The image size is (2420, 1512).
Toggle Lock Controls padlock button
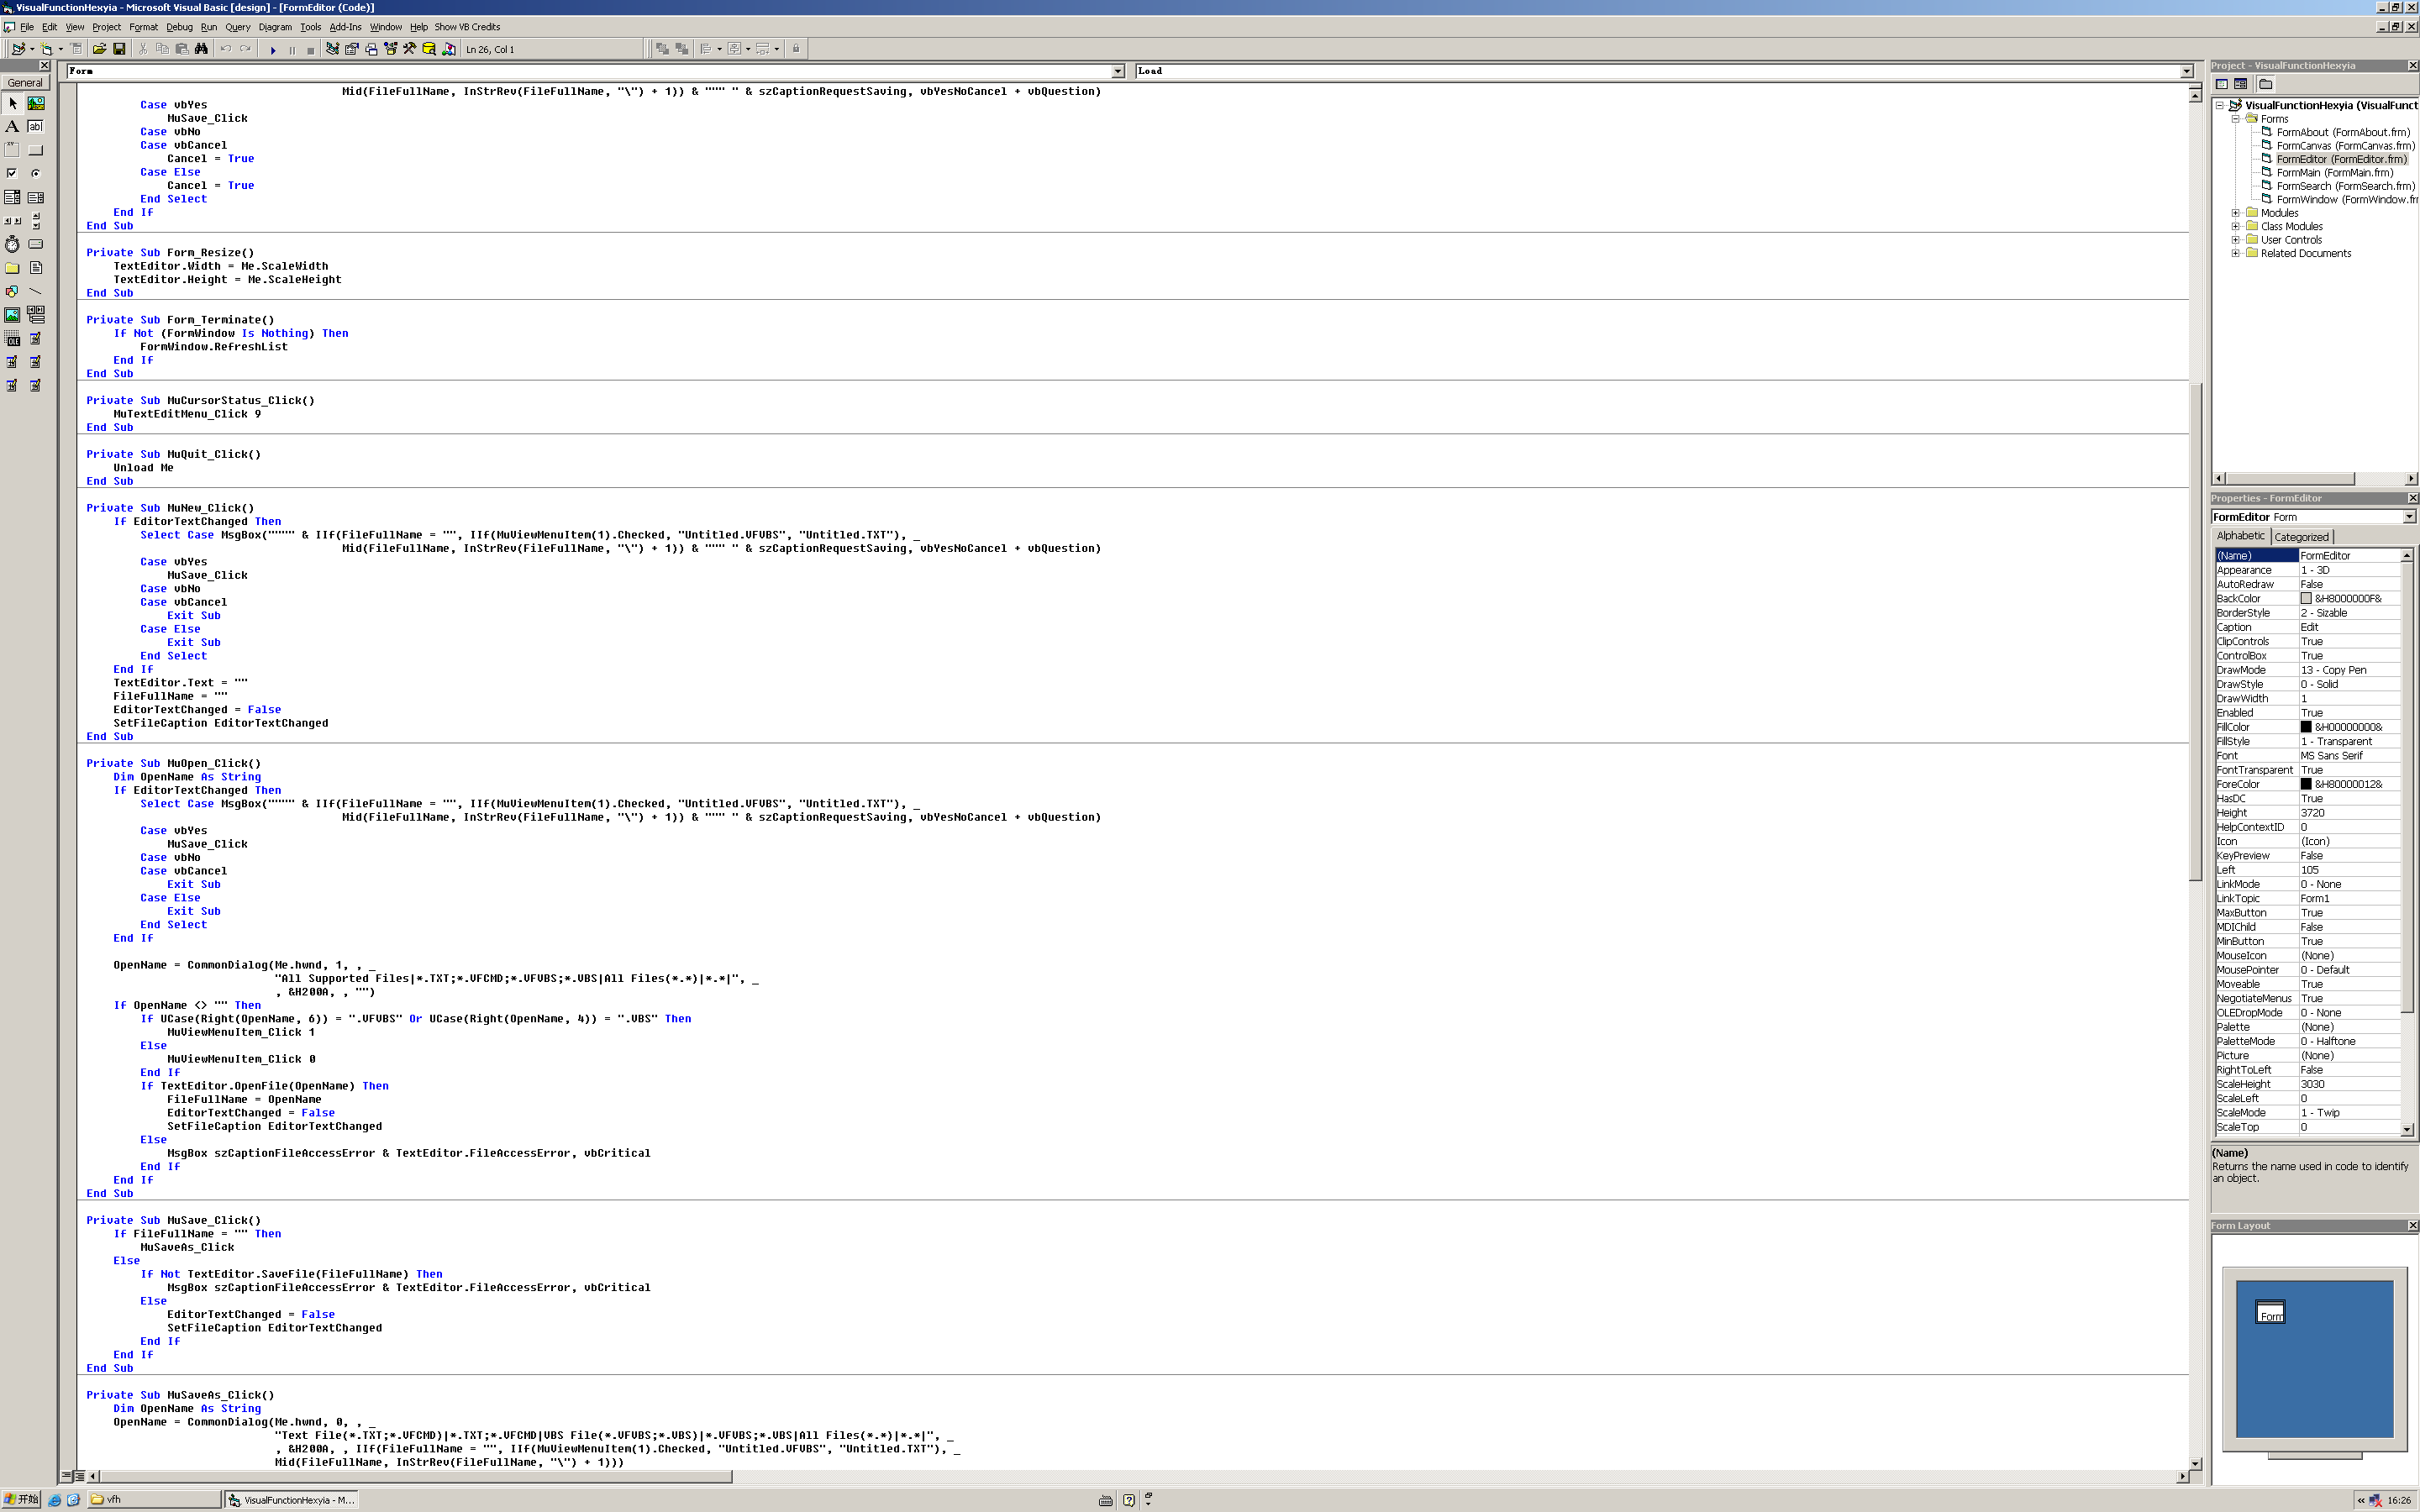point(796,49)
